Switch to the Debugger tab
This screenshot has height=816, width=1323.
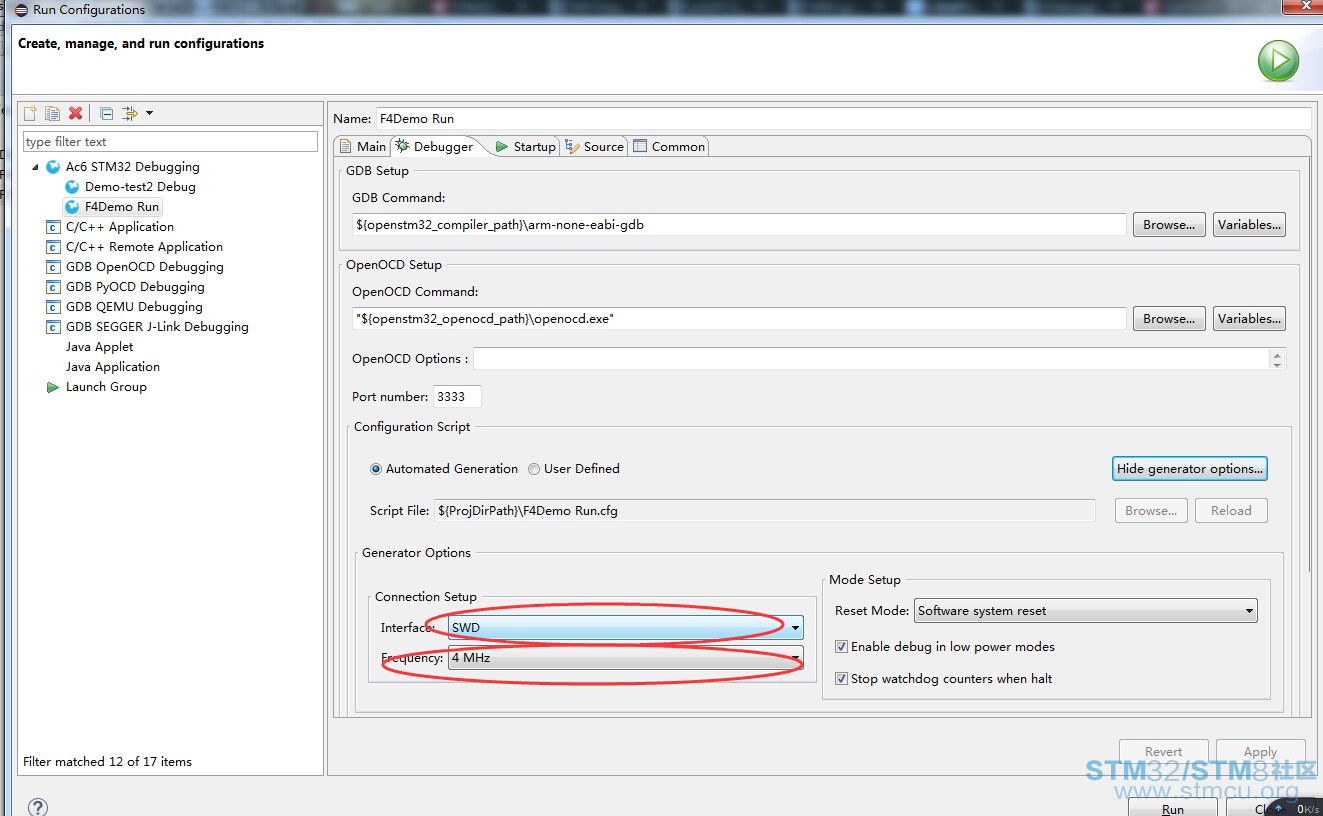pyautogui.click(x=434, y=146)
